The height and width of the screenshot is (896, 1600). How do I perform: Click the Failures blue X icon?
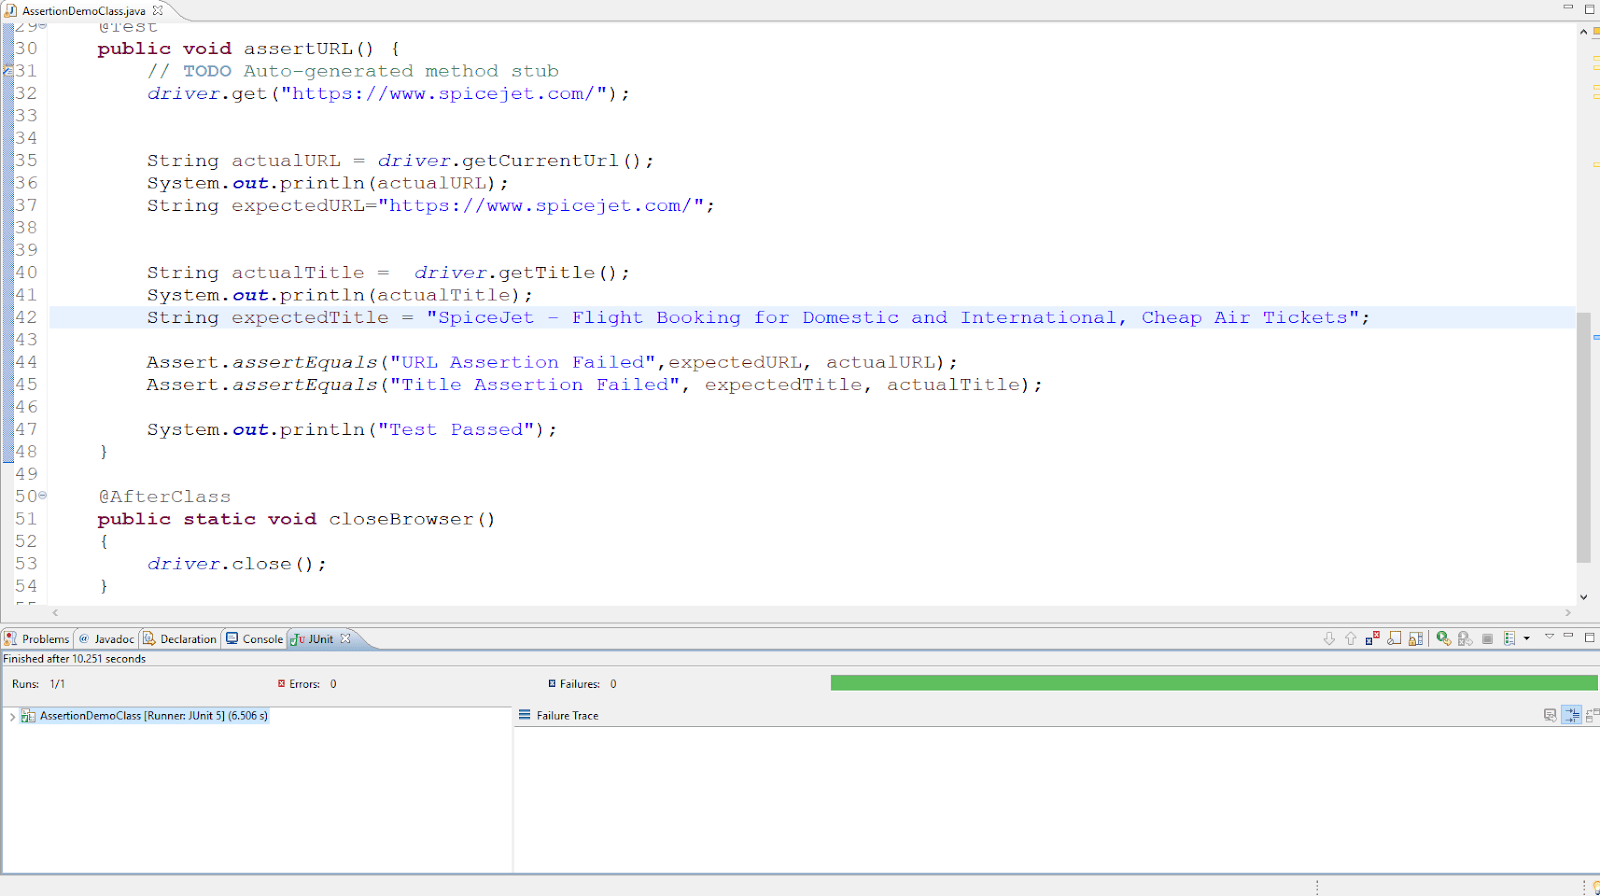(x=552, y=684)
